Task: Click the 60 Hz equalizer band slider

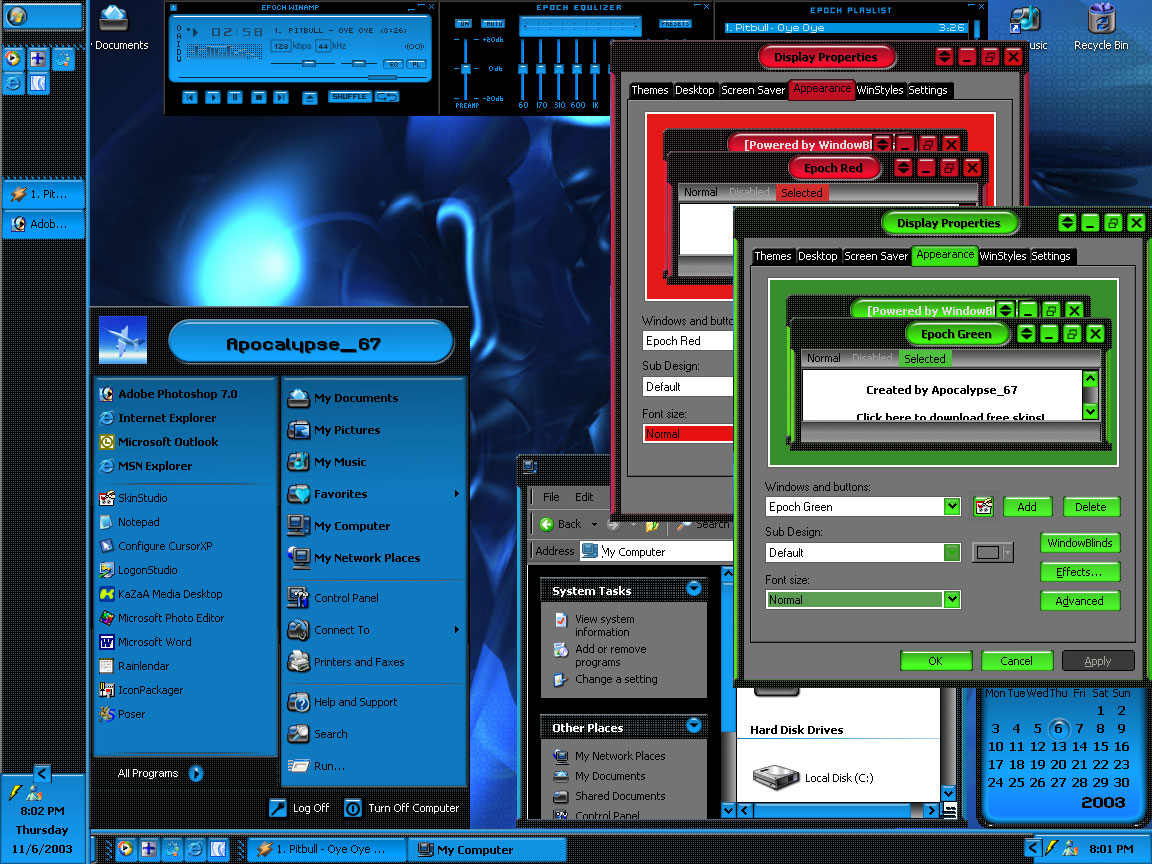Action: coord(523,68)
